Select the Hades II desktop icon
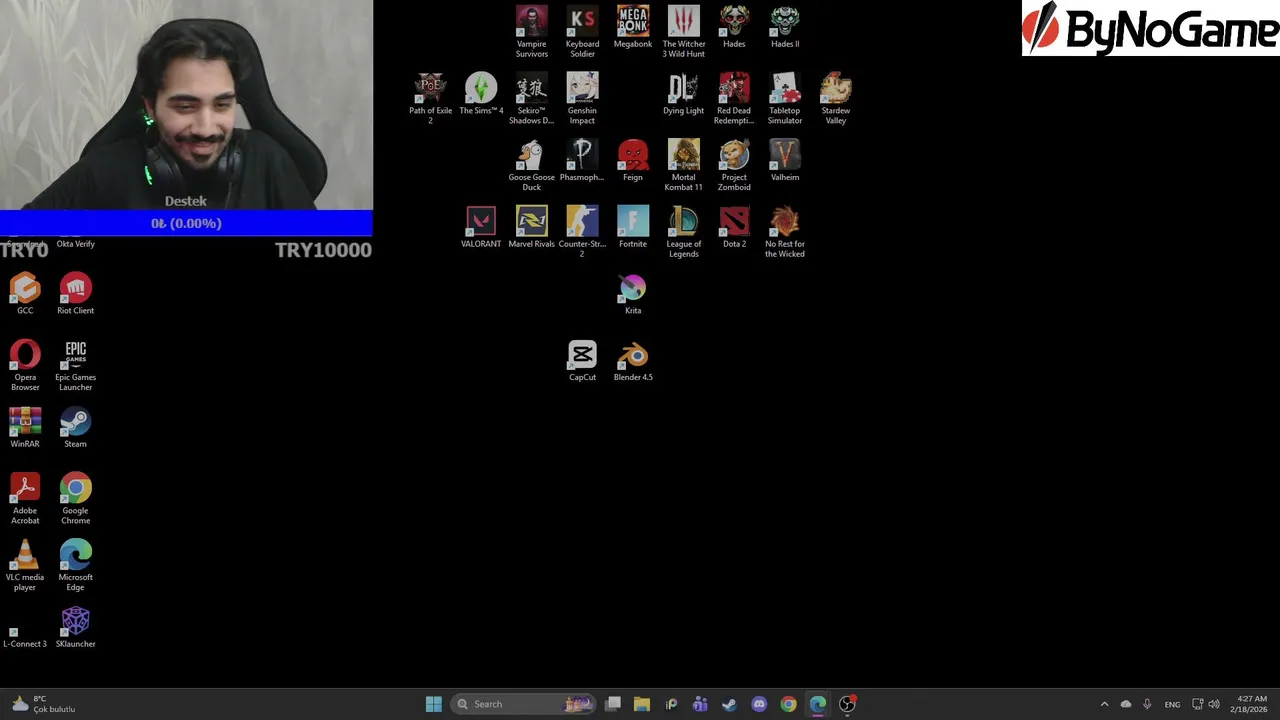Screen dimensions: 1280x720 [785, 27]
